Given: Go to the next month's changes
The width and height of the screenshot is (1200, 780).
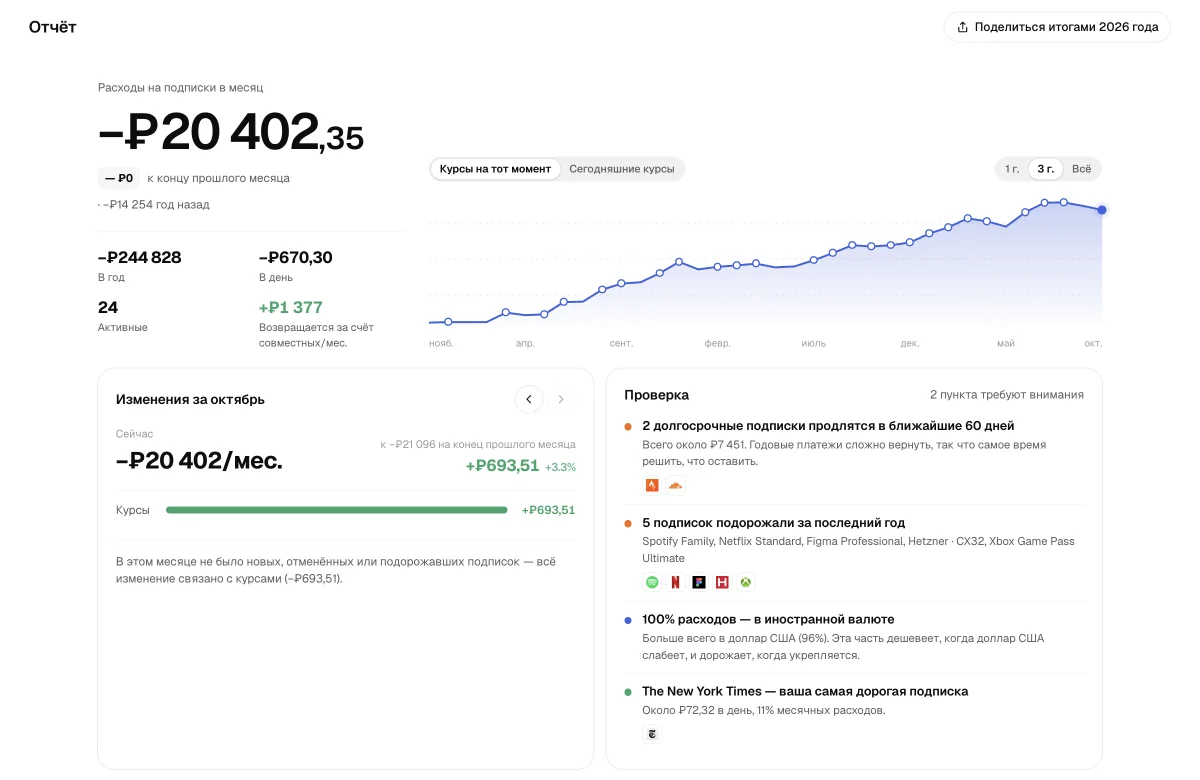Looking at the screenshot, I should (x=561, y=399).
